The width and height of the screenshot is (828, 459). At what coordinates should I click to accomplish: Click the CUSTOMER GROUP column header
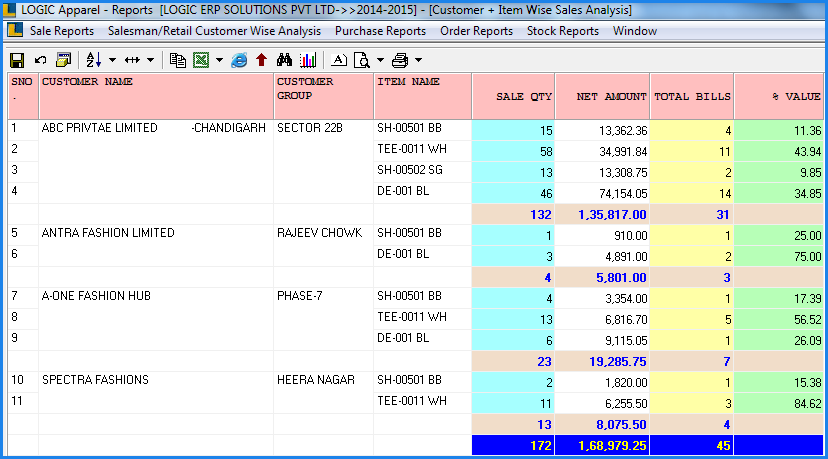pyautogui.click(x=324, y=96)
